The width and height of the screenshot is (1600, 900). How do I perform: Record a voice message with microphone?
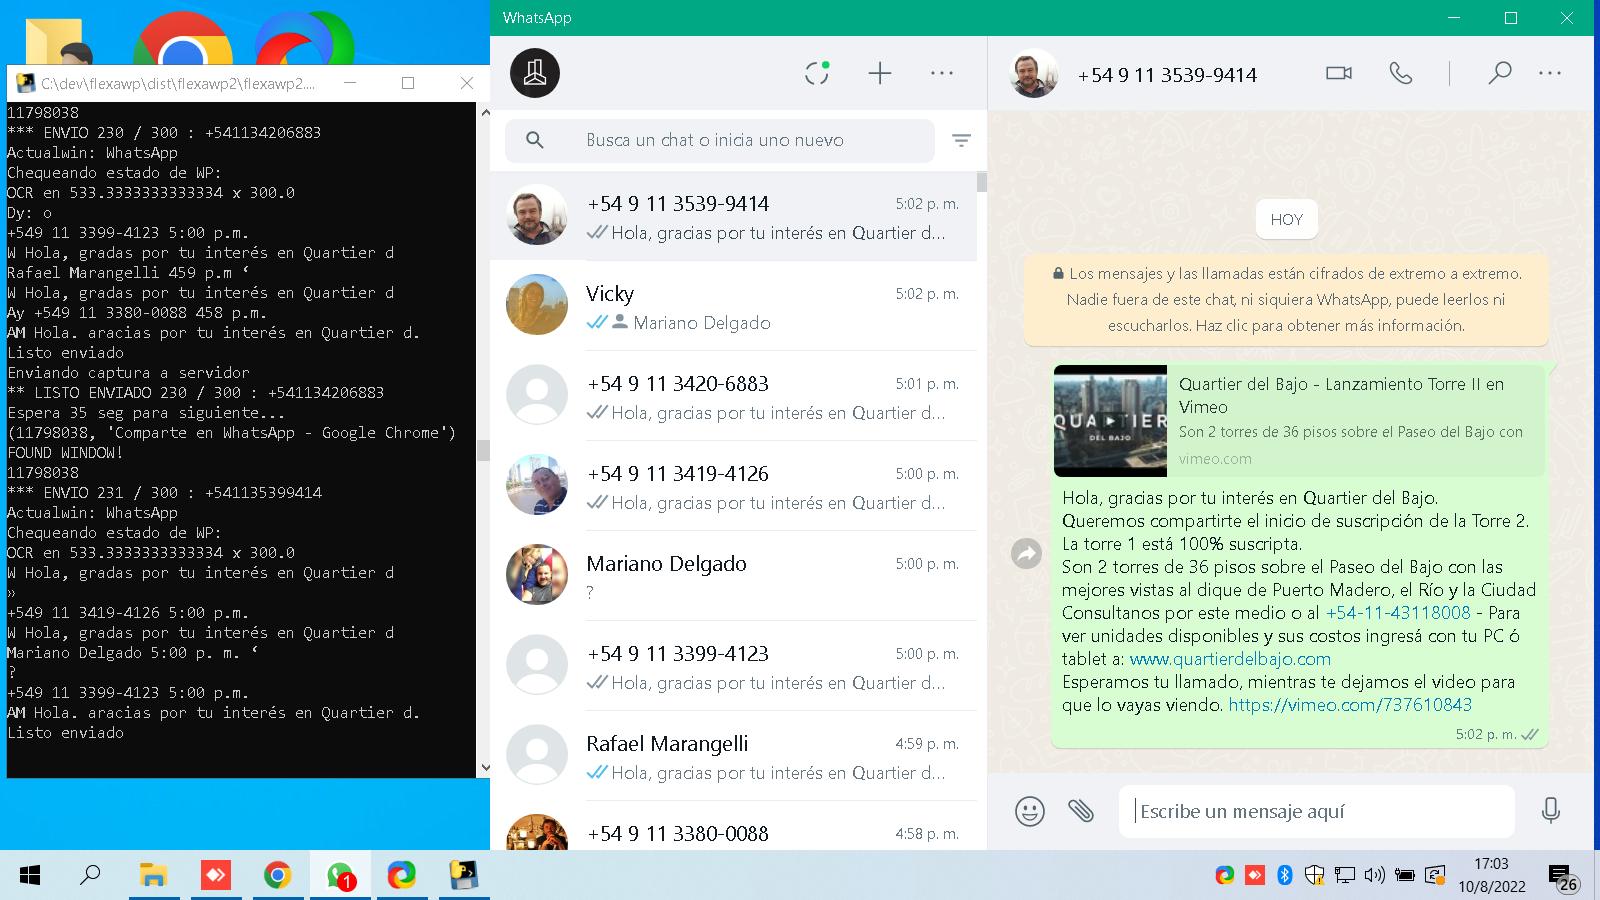(1551, 810)
